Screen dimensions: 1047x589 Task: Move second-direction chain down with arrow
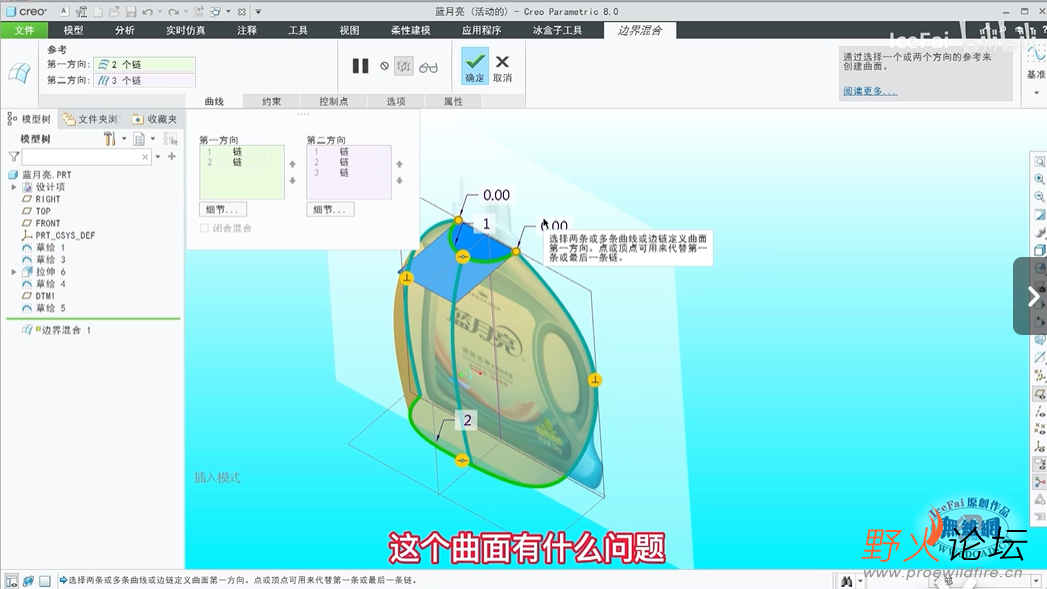(x=399, y=181)
